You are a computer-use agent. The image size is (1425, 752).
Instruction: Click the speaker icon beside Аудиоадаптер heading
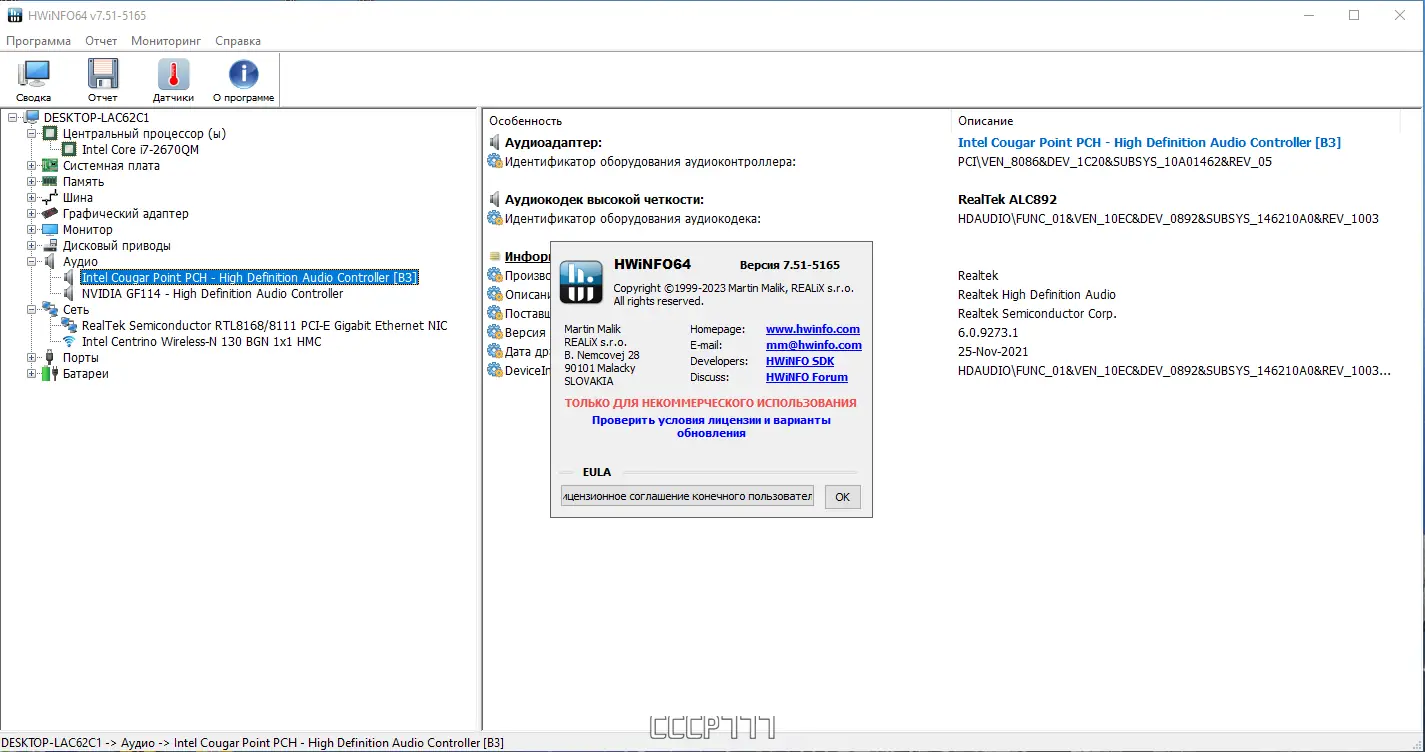pyautogui.click(x=494, y=143)
